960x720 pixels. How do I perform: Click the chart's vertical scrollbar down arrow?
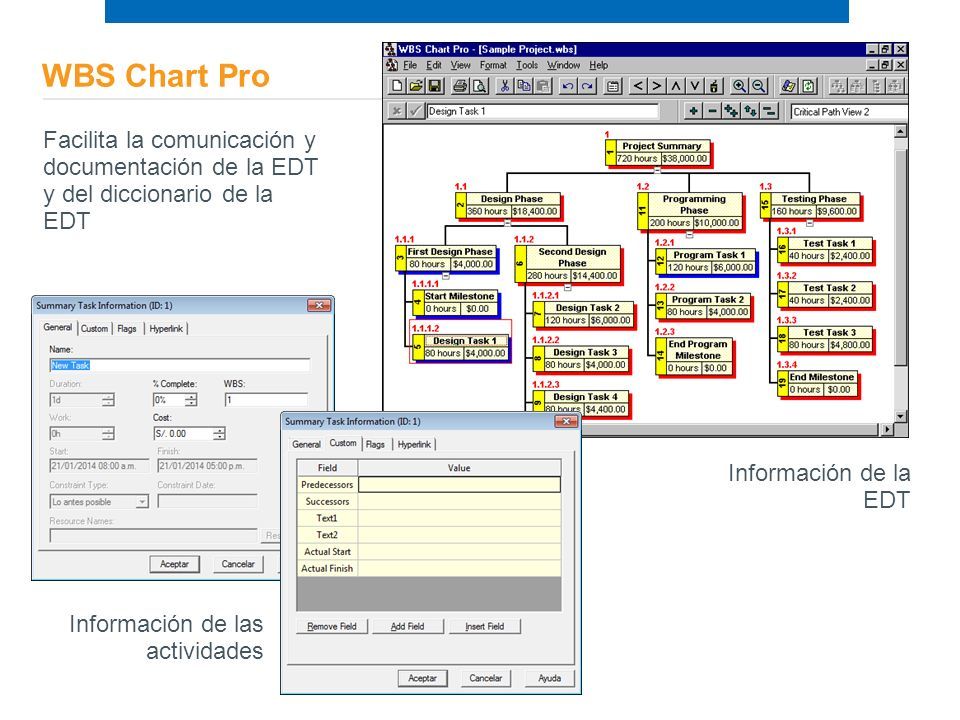[900, 416]
